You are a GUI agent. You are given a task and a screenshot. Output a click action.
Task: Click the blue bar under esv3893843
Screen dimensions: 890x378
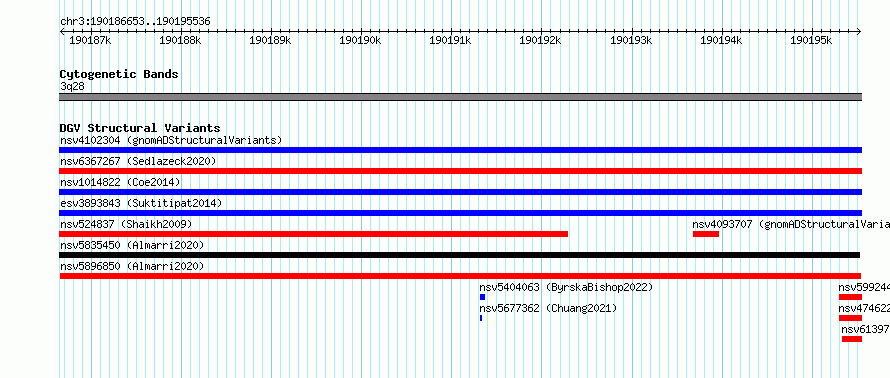coord(460,213)
